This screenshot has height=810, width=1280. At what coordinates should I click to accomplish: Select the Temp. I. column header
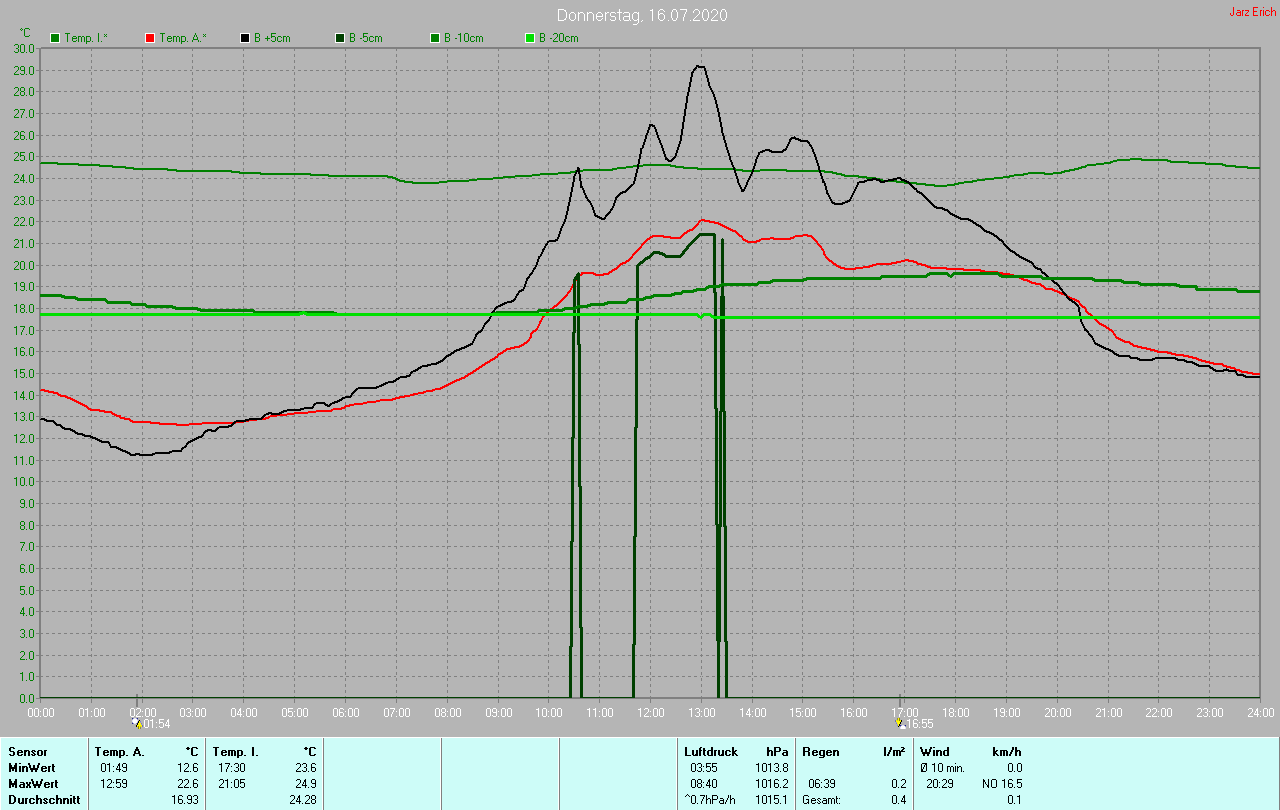pos(235,752)
